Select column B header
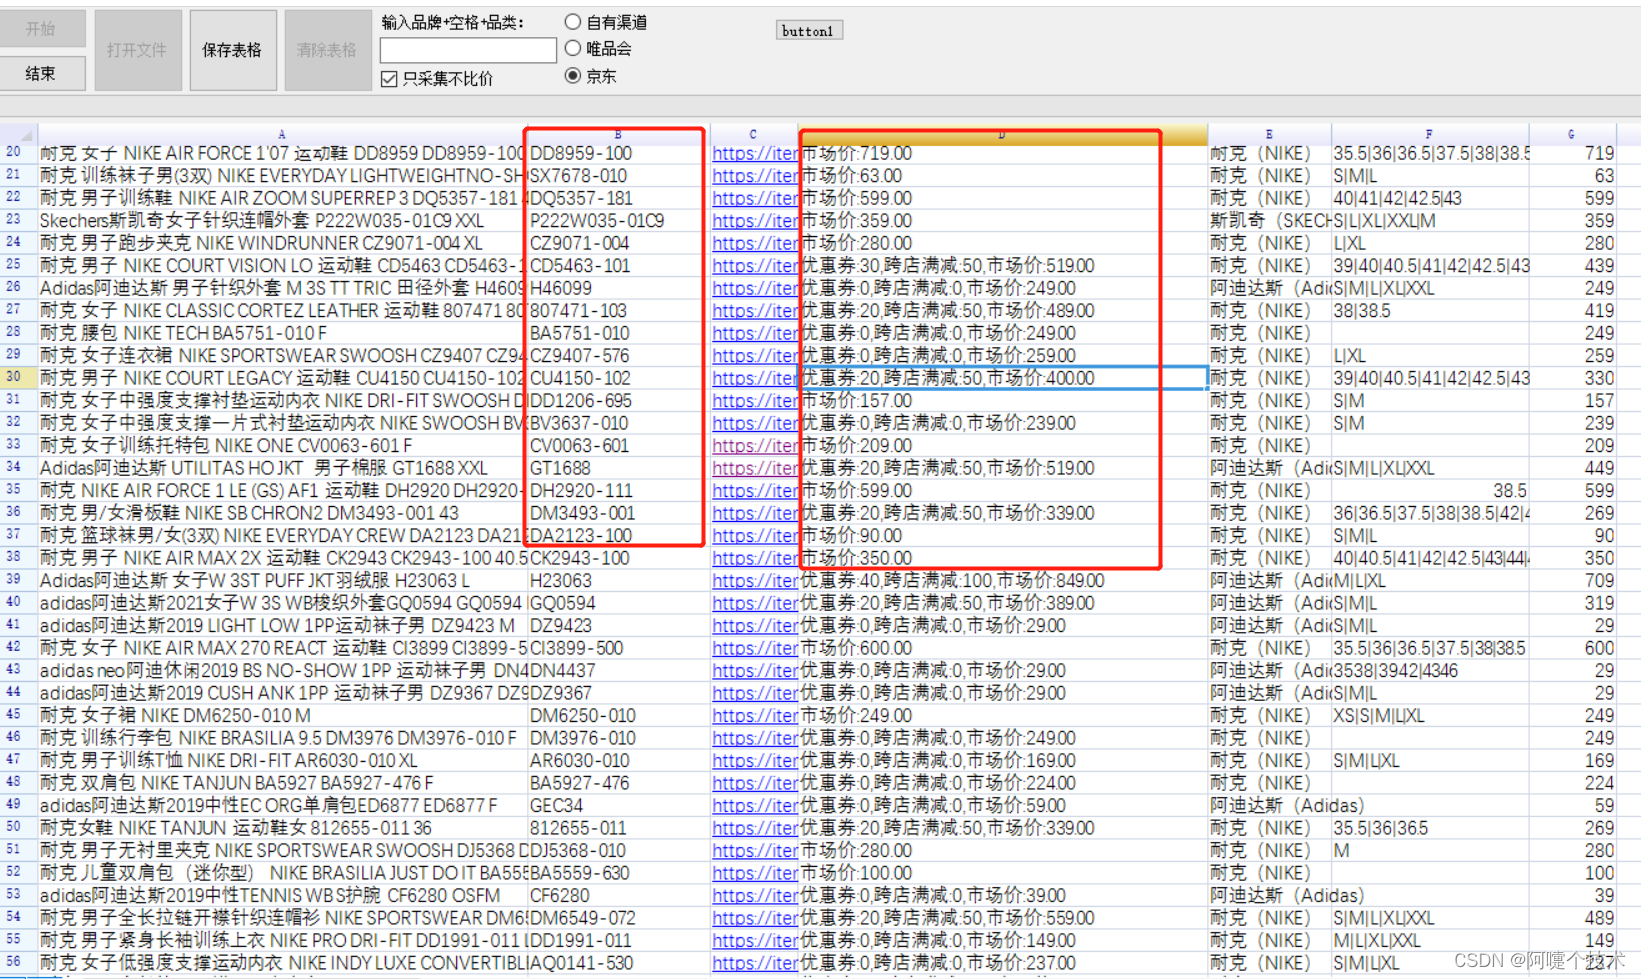Viewport: 1641px width, 979px height. click(x=618, y=134)
